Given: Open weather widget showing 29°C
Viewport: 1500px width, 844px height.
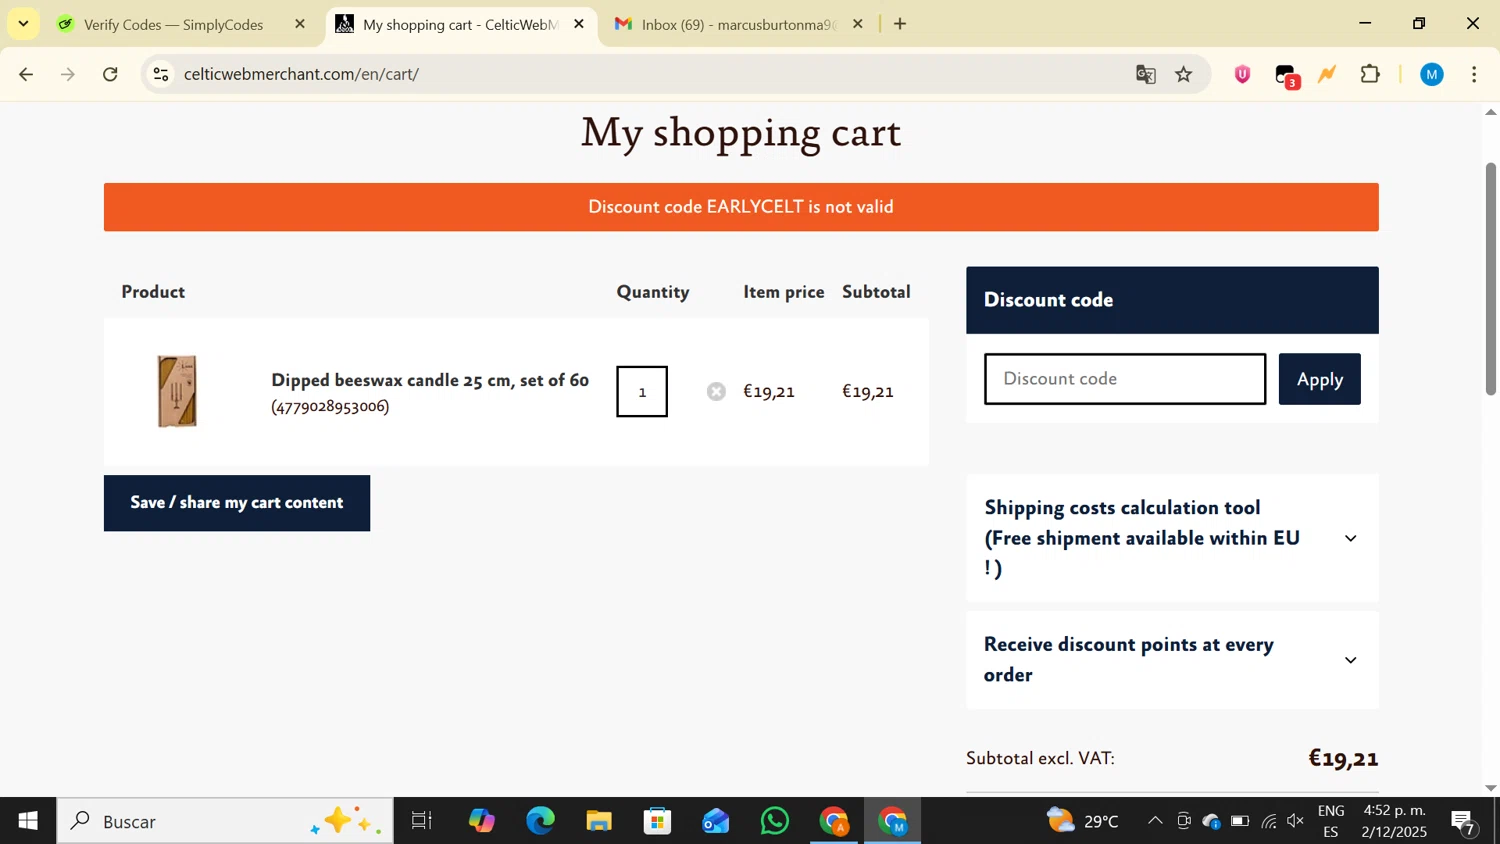Looking at the screenshot, I should [x=1082, y=821].
